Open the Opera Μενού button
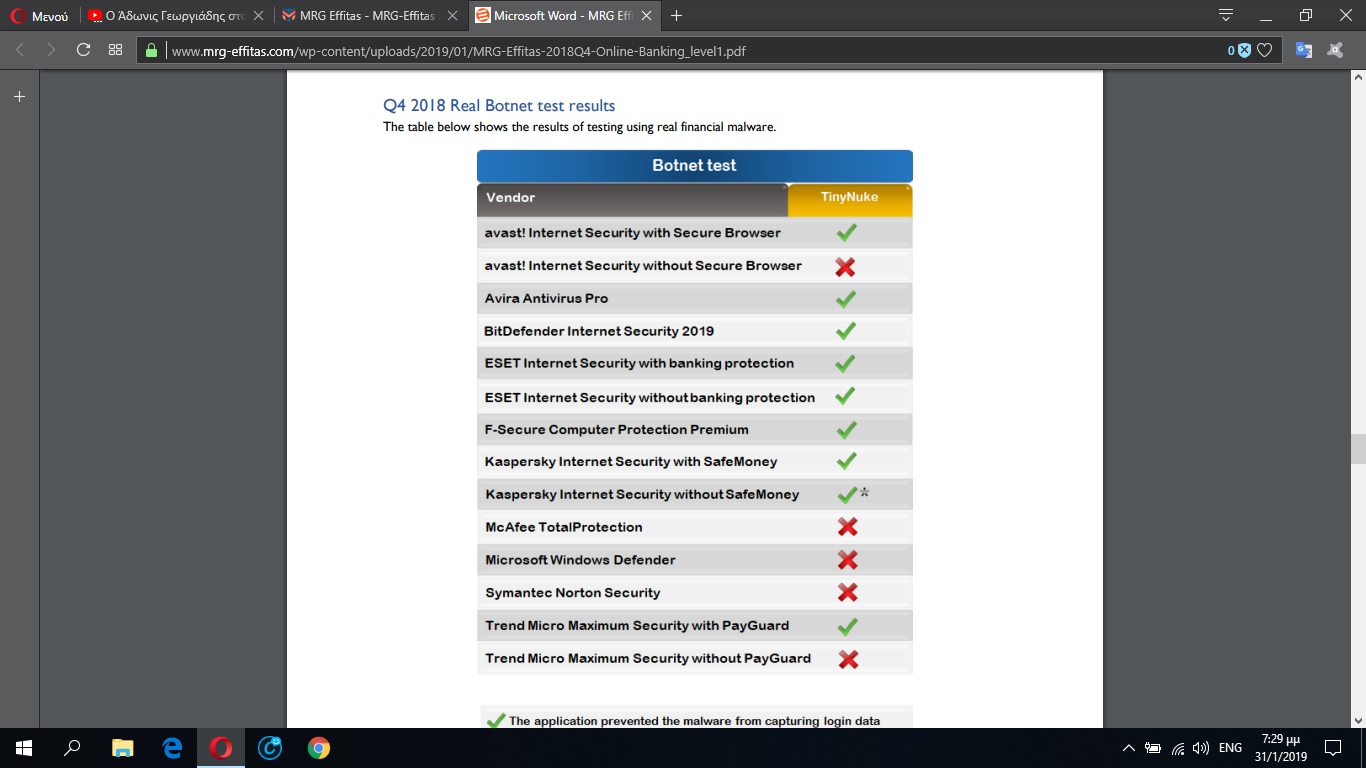 [x=40, y=16]
